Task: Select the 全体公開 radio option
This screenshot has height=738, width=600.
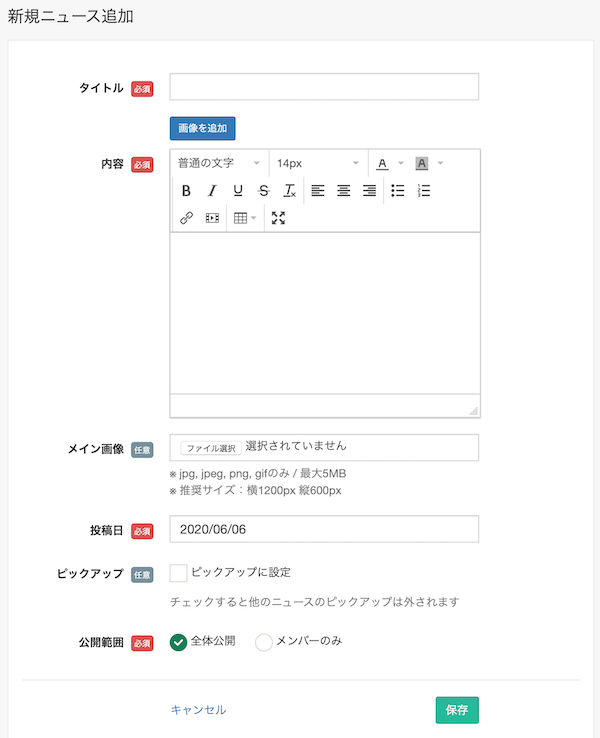Action: pos(179,642)
